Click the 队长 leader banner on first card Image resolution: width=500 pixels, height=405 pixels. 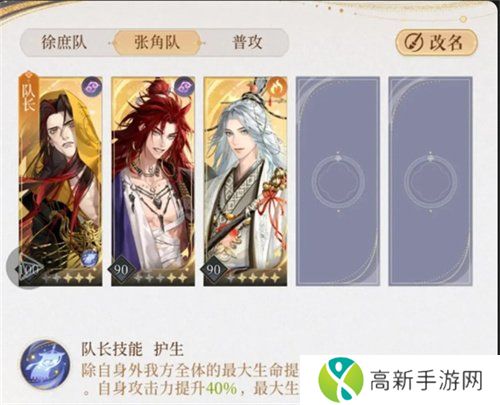[29, 93]
